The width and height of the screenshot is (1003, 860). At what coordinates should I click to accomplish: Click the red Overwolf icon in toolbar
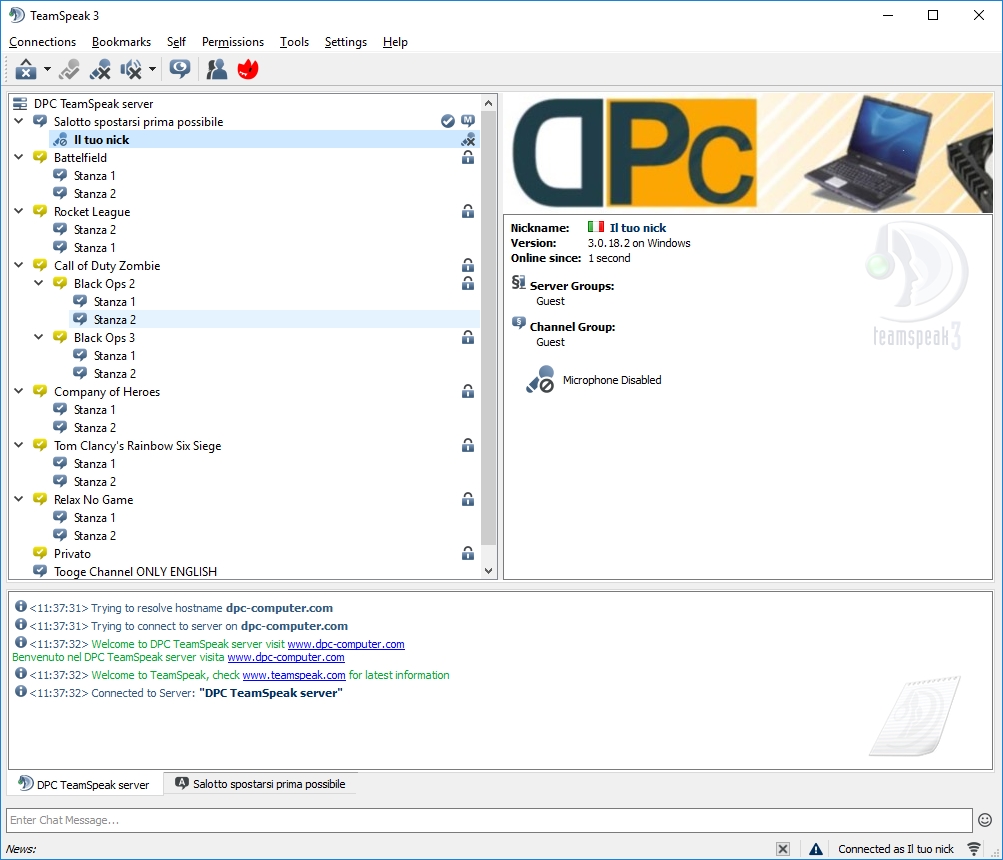247,69
